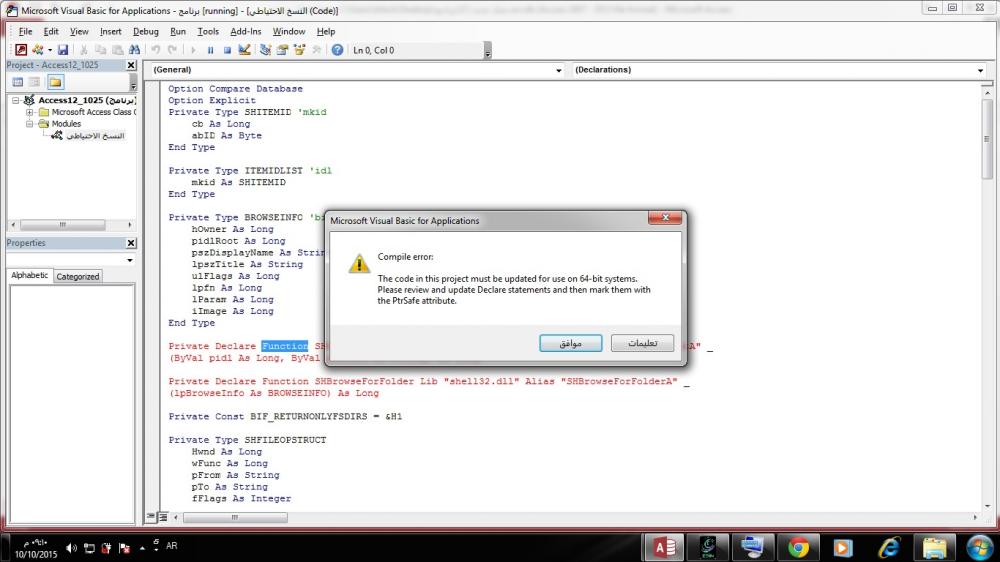Open Properties object selector dropdown
Screen dimensions: 1000x562
click(x=129, y=260)
